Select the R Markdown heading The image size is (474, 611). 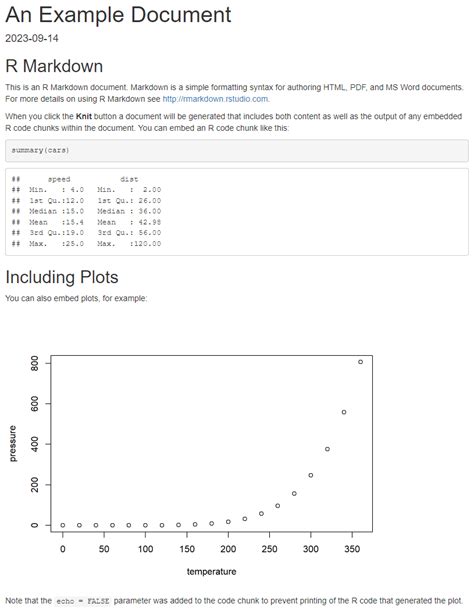54,66
